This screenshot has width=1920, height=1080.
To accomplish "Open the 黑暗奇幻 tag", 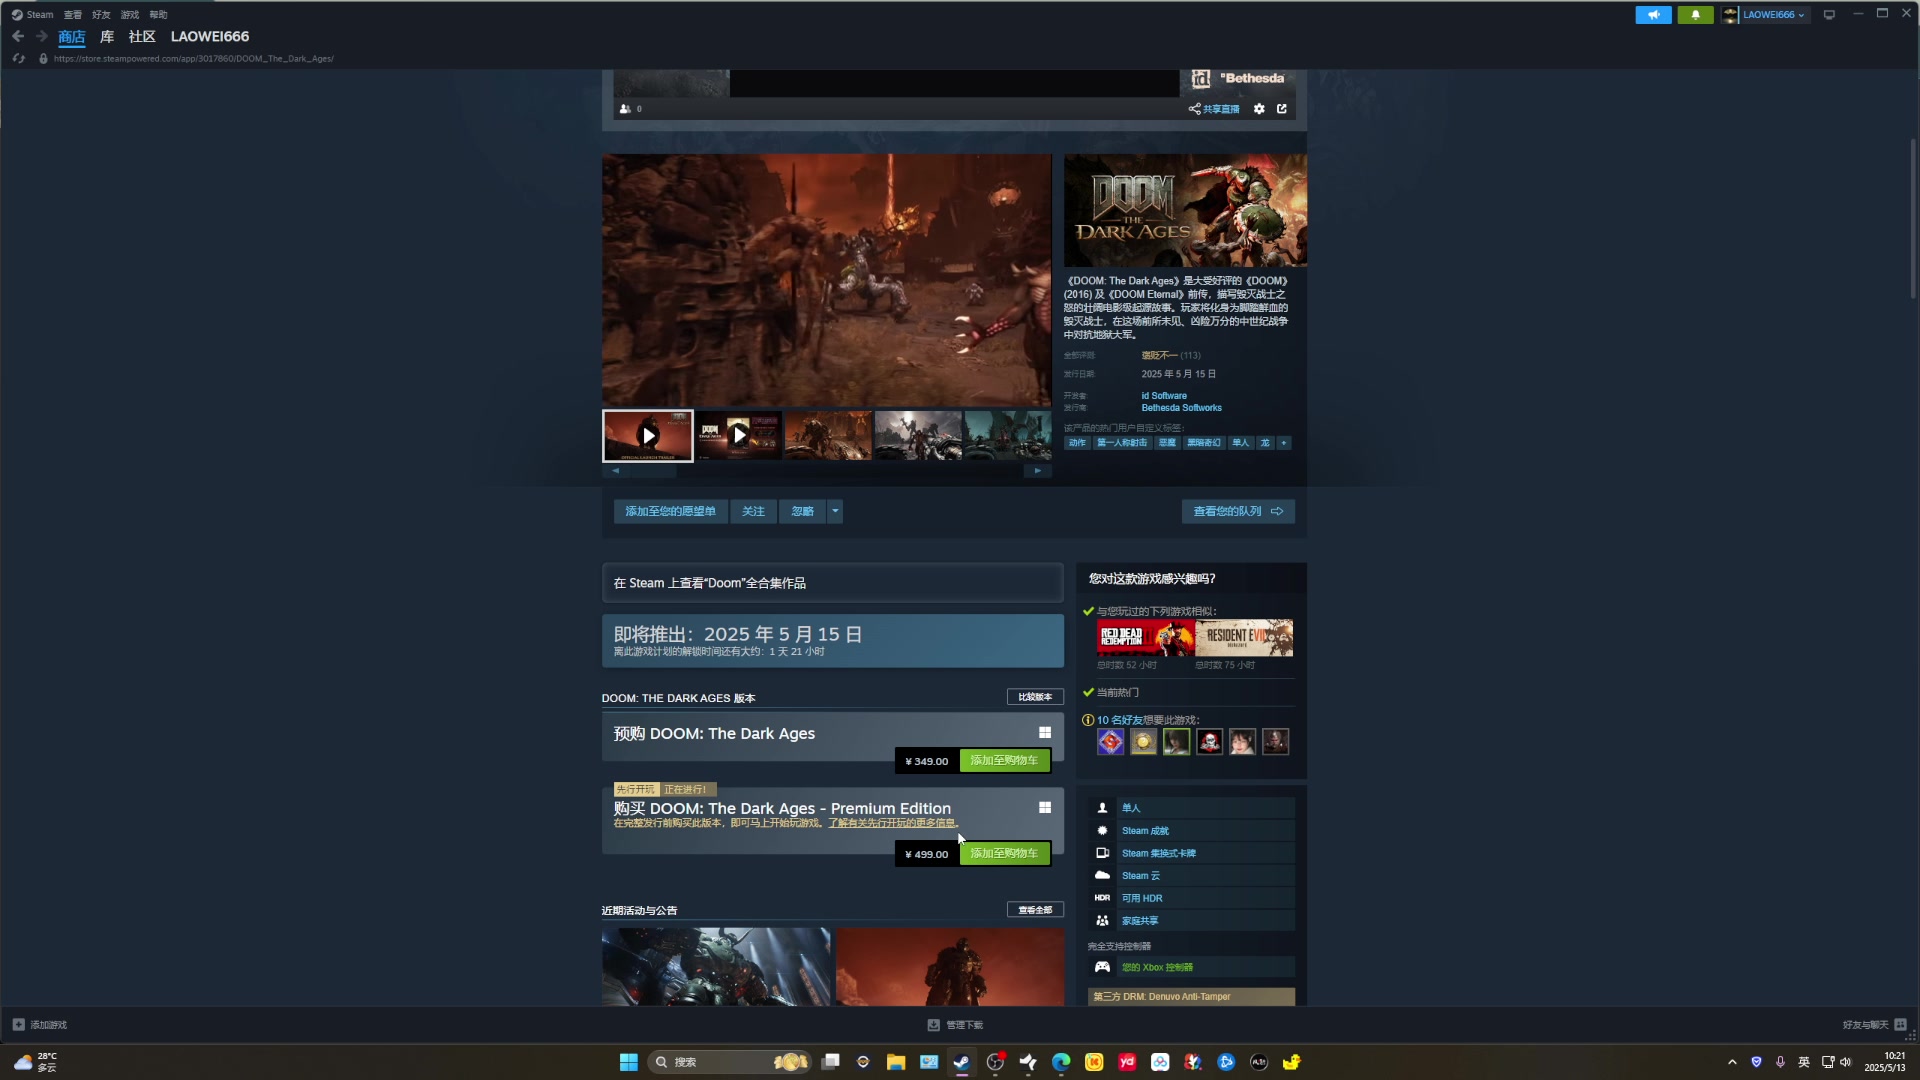I will pos(1204,443).
